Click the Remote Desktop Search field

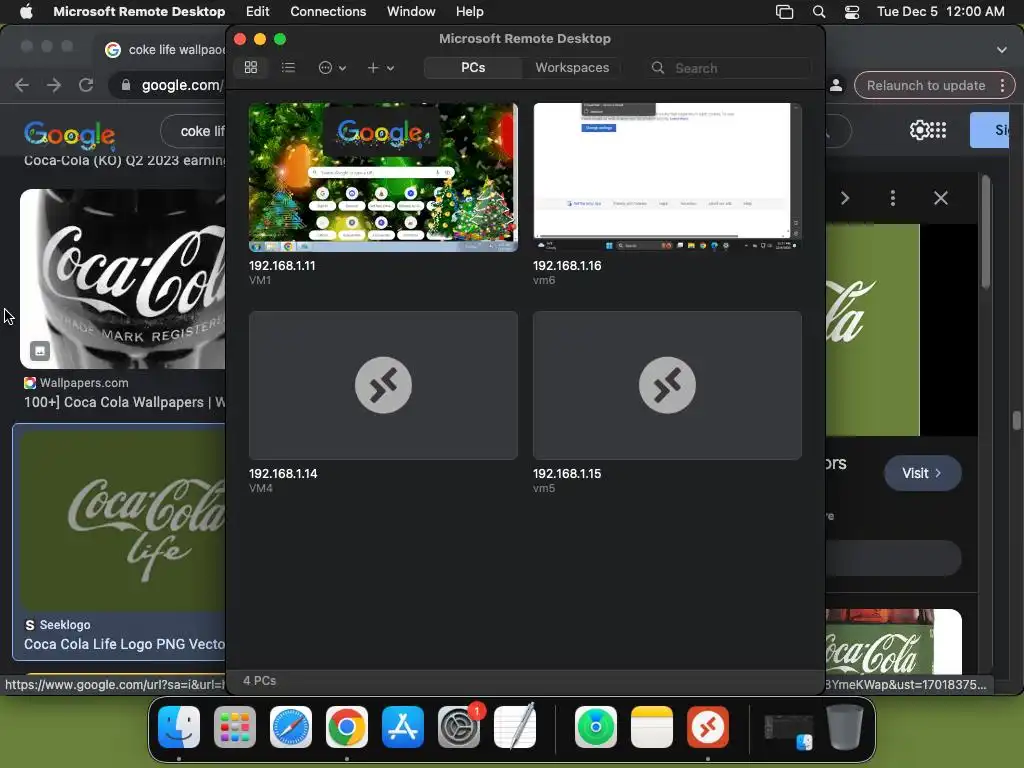(x=730, y=68)
